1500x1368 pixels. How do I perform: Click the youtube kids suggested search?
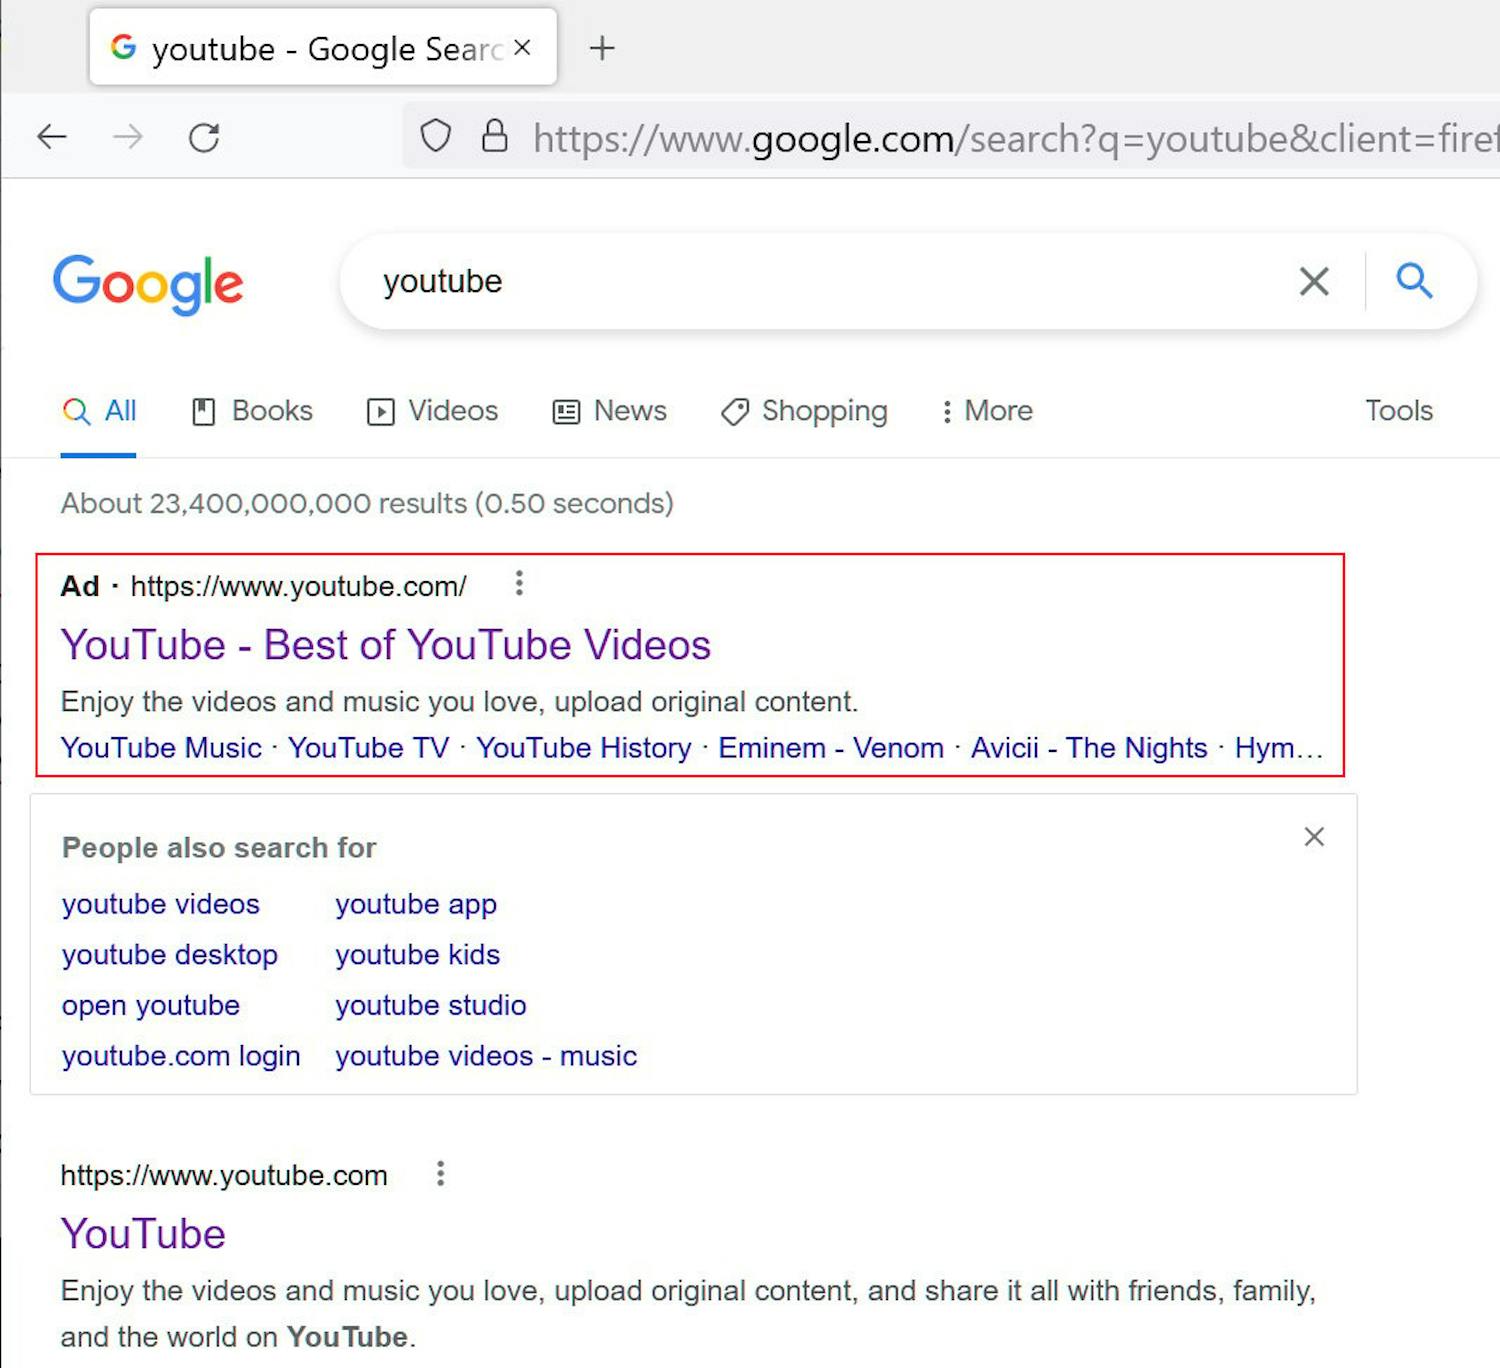(x=416, y=954)
